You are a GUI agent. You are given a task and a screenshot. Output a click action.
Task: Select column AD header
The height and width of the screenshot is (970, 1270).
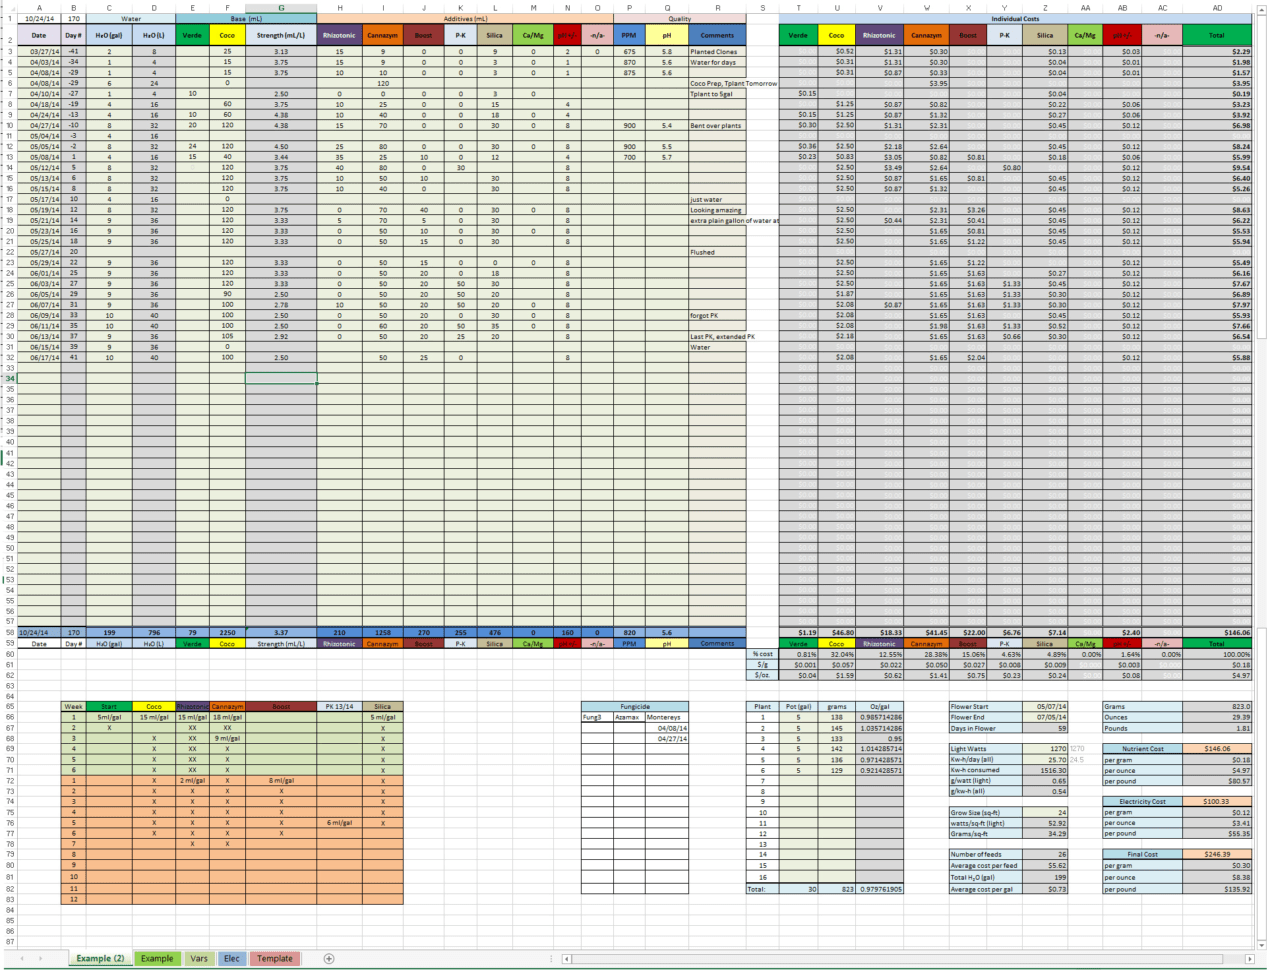click(x=1216, y=8)
